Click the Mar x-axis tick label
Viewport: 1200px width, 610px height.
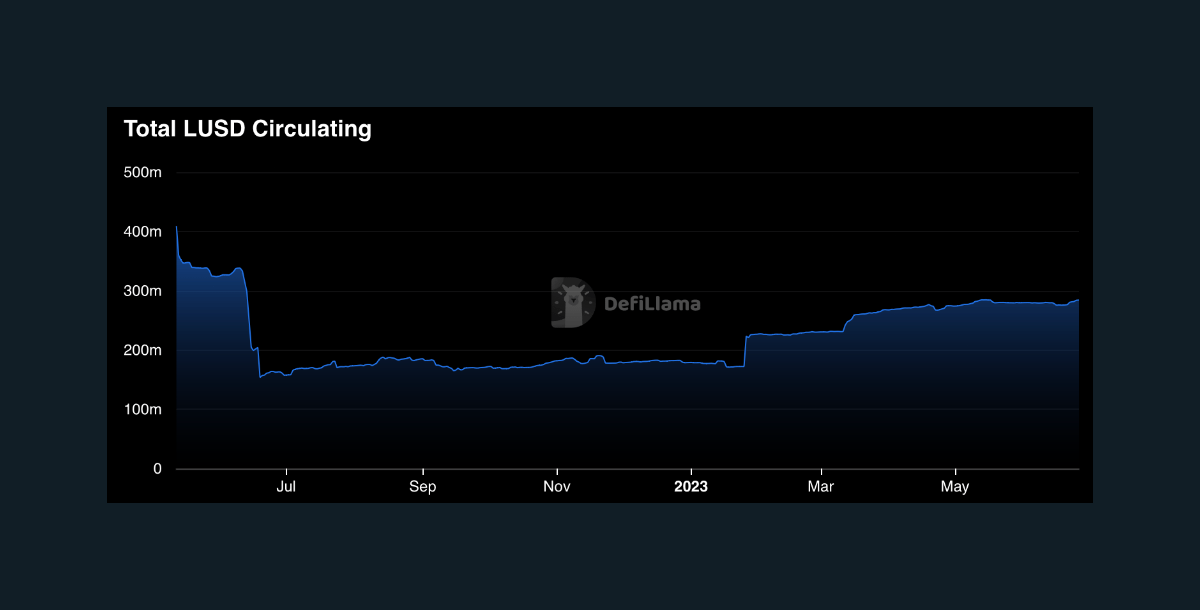[x=821, y=487]
